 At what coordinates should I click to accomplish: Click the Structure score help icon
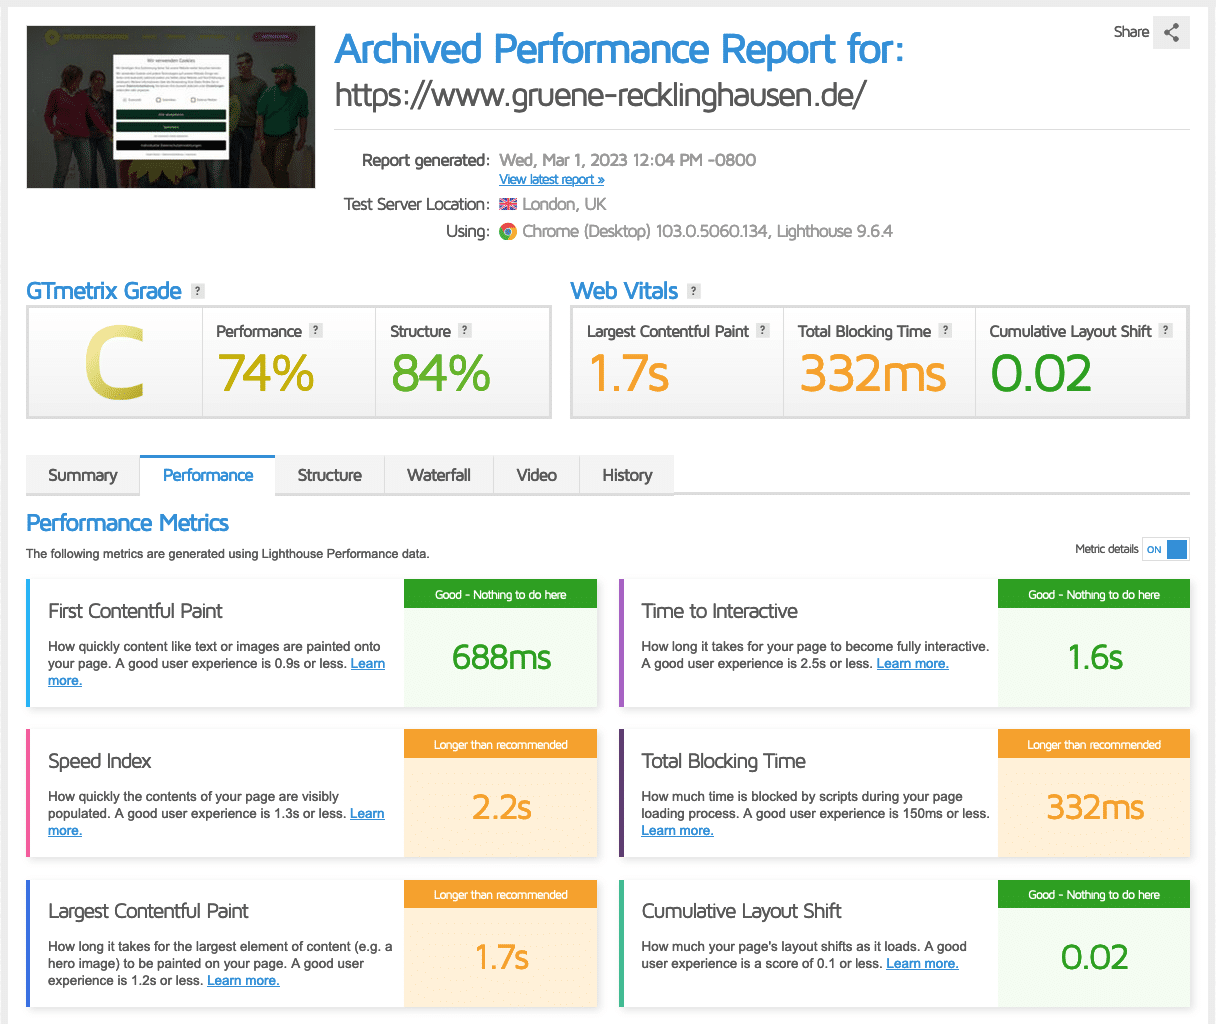pyautogui.click(x=465, y=331)
